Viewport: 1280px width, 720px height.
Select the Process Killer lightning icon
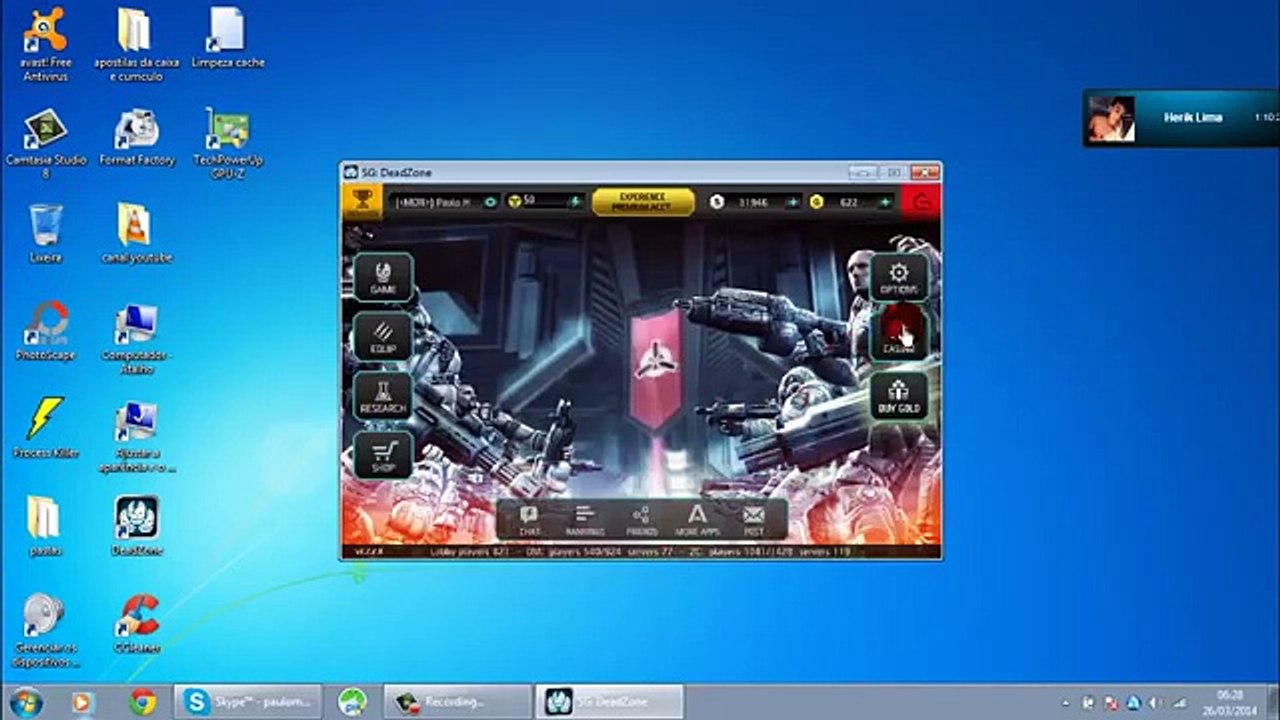tap(46, 428)
